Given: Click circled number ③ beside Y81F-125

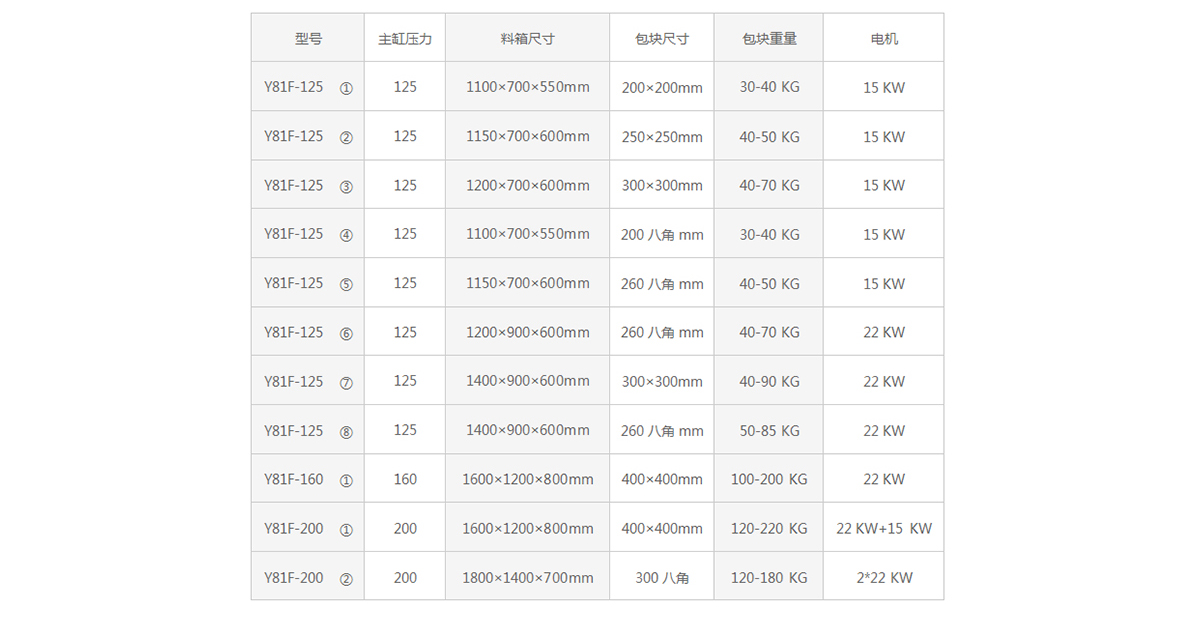Looking at the screenshot, I should click(x=346, y=186).
